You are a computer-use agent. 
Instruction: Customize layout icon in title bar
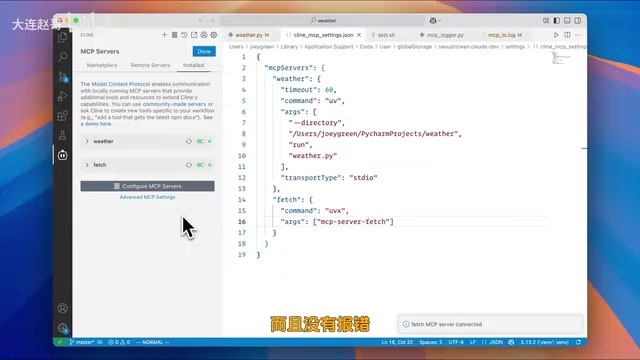pyautogui.click(x=546, y=20)
